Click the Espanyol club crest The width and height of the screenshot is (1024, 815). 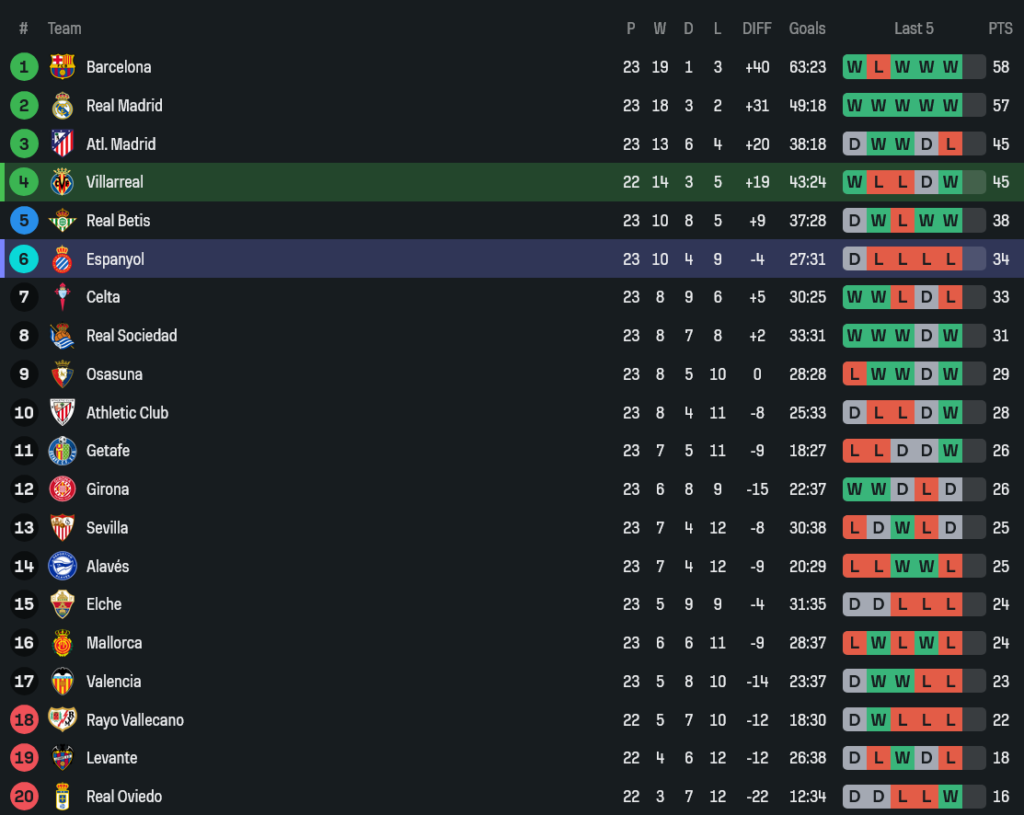(62, 259)
